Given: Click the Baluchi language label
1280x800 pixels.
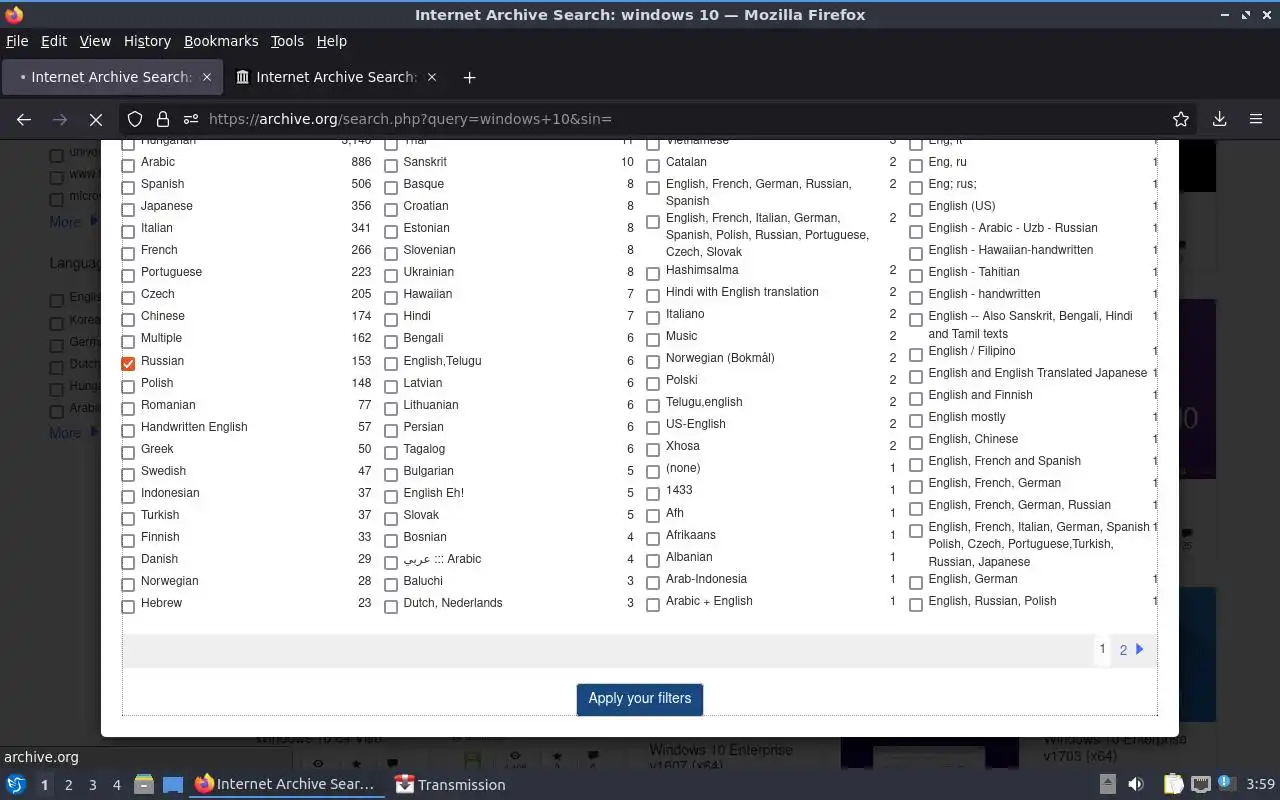Looking at the screenshot, I should 423,581.
